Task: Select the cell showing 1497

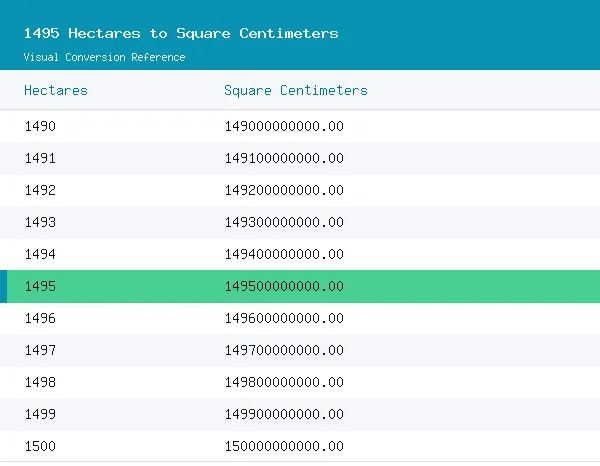Action: click(x=40, y=350)
